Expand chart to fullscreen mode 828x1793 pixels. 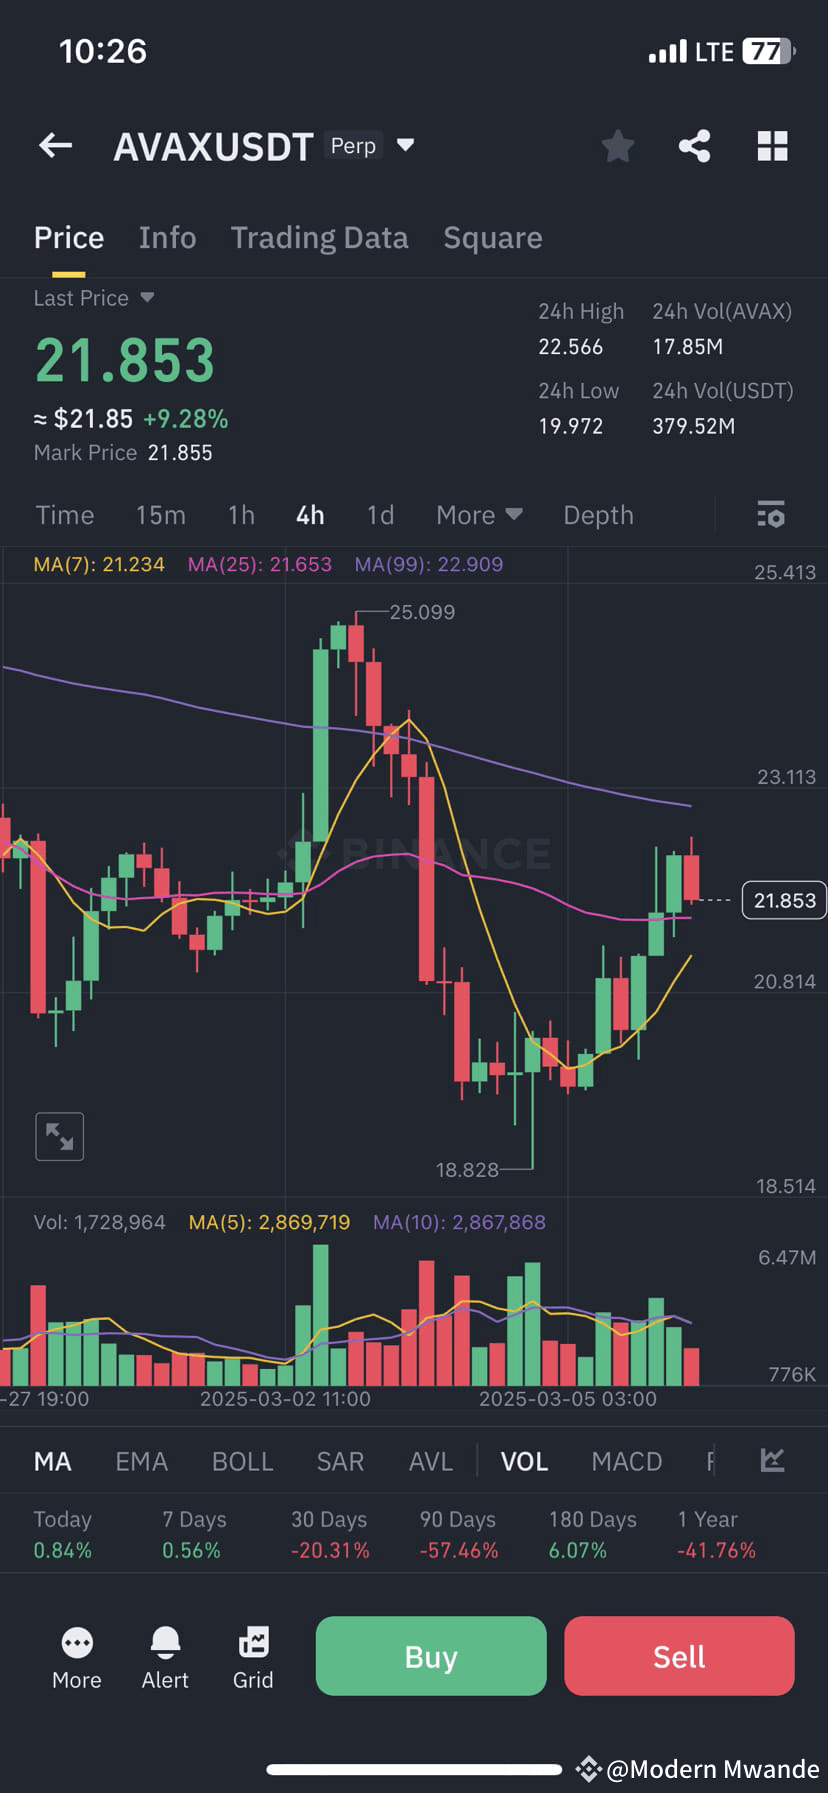point(59,1136)
